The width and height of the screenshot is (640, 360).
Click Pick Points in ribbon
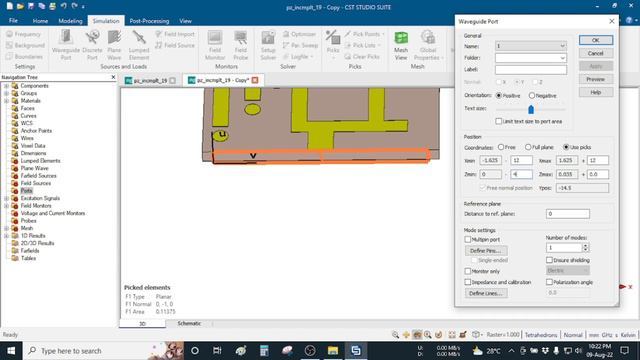click(364, 34)
